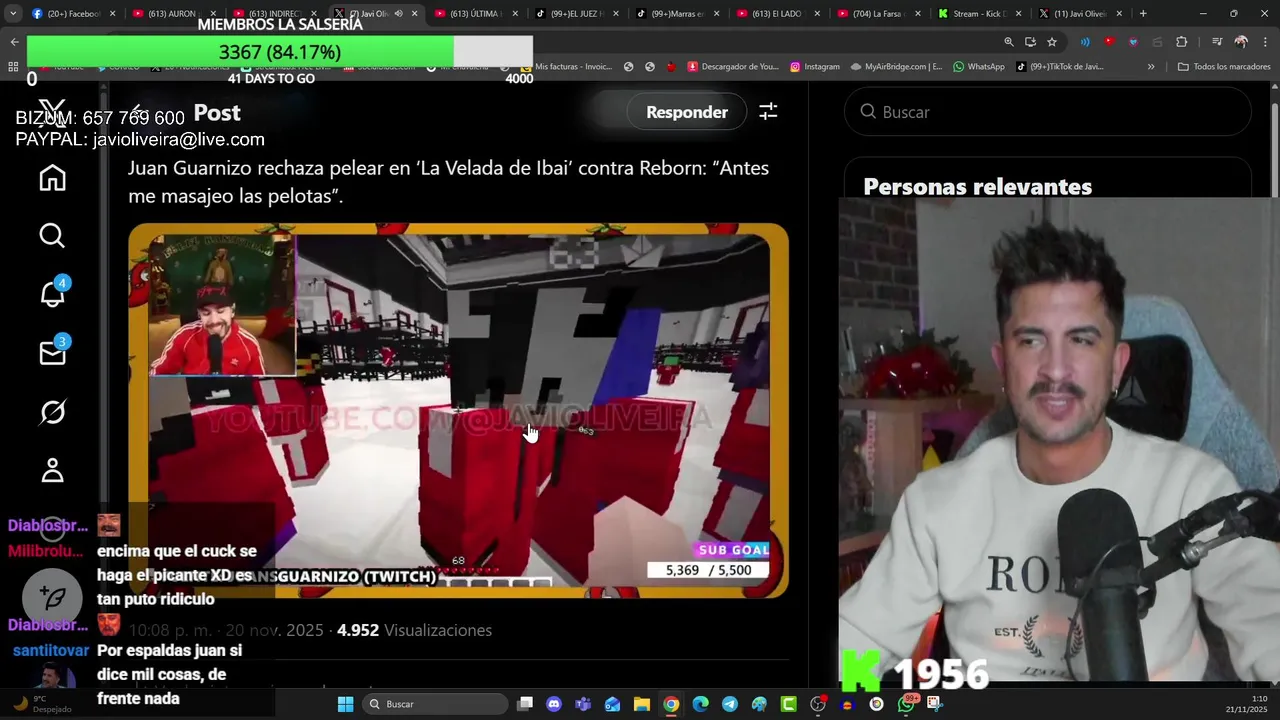Open Todos los marcadores folder

point(1224,67)
